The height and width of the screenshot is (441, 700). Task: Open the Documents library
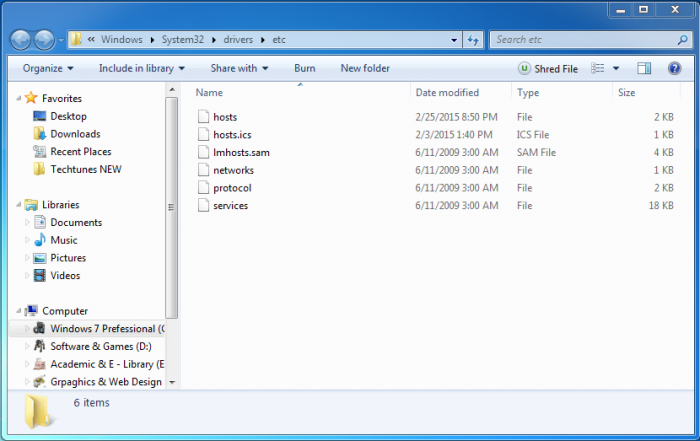[x=76, y=222]
